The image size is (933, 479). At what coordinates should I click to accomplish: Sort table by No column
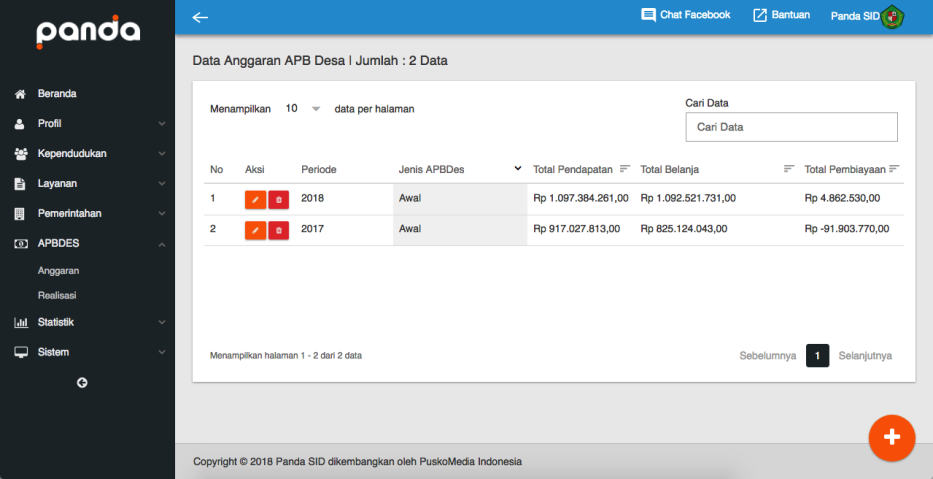[217, 170]
